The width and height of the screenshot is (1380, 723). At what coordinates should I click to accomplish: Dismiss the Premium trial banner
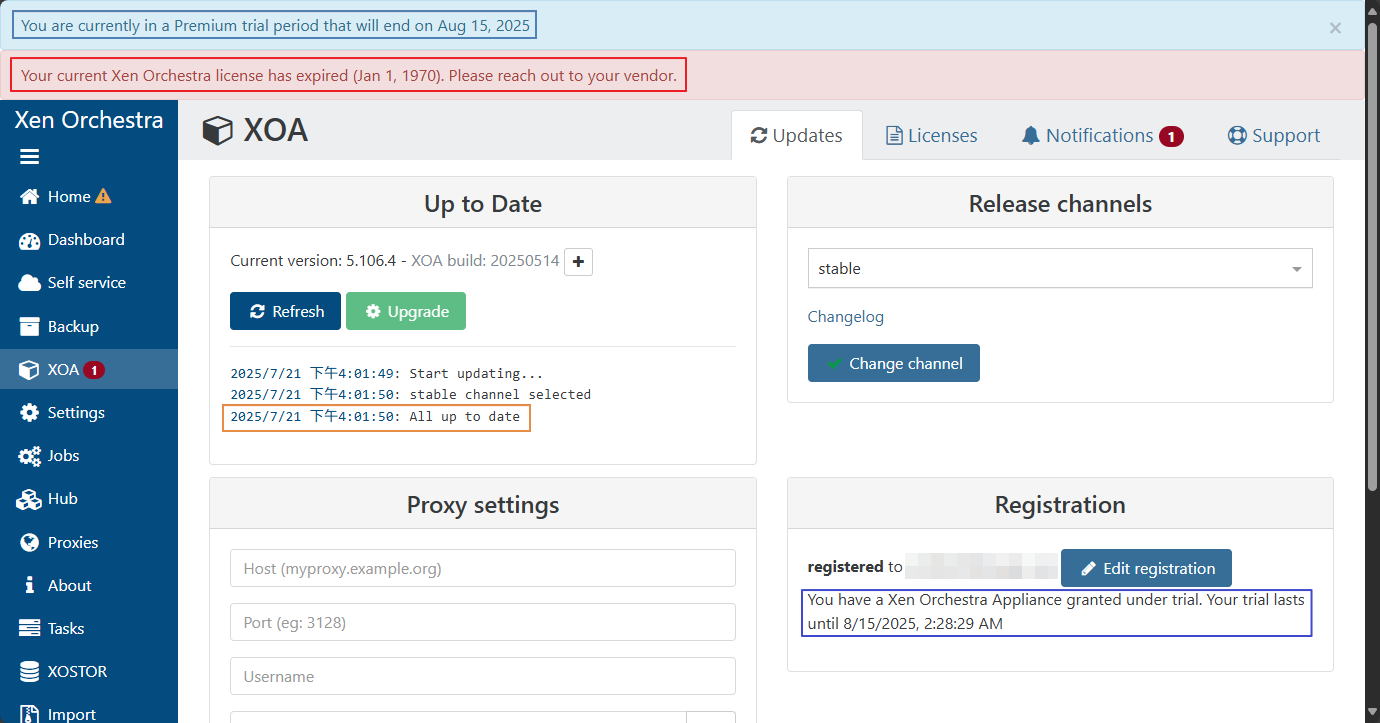click(x=1335, y=28)
